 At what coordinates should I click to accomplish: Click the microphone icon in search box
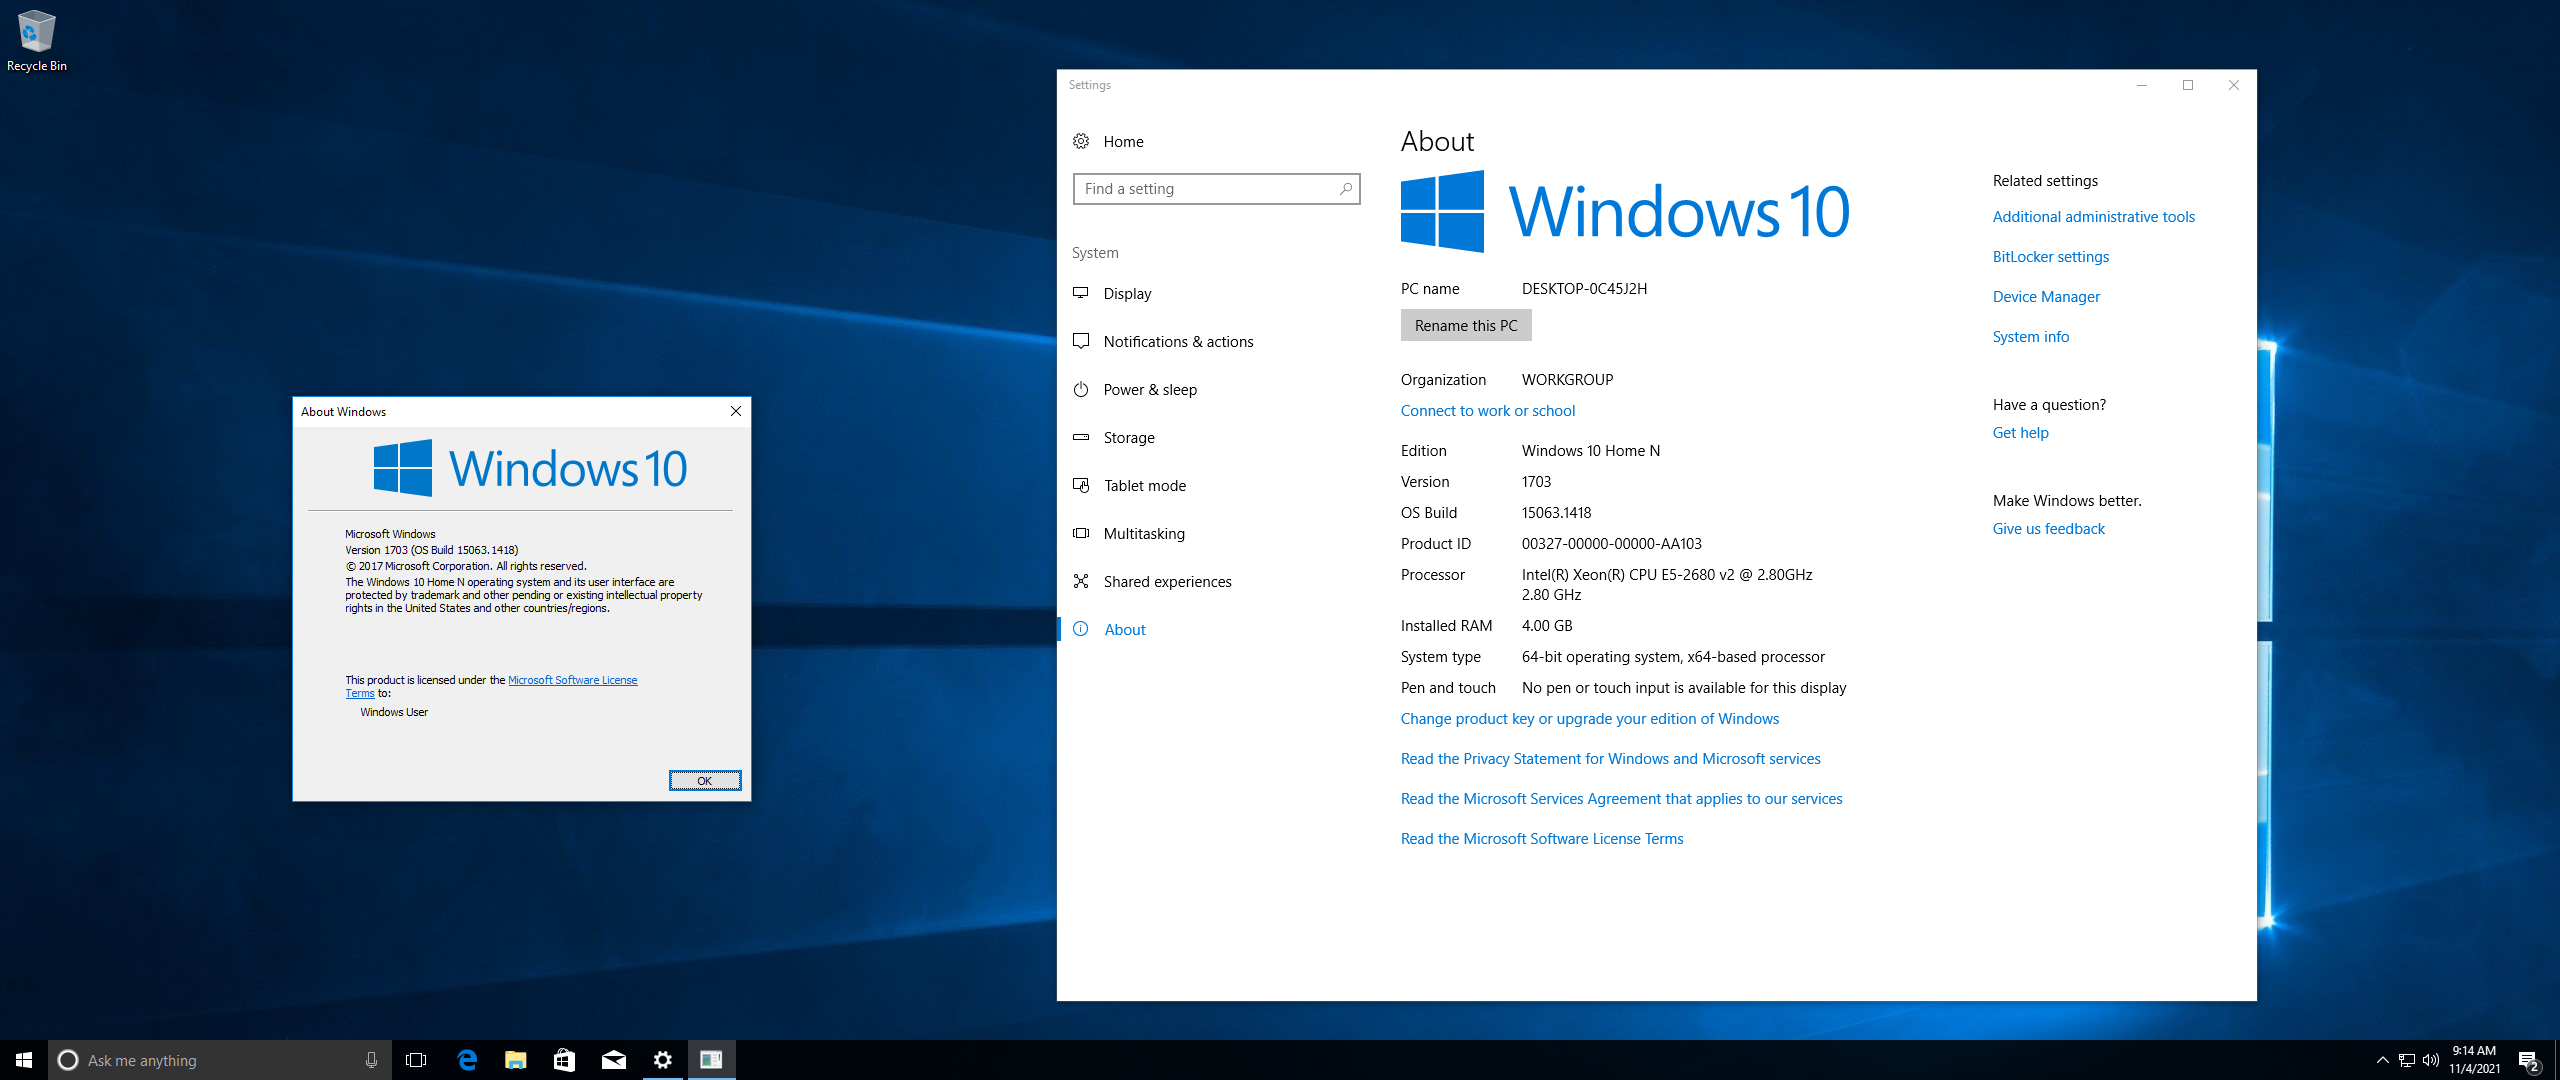tap(371, 1060)
